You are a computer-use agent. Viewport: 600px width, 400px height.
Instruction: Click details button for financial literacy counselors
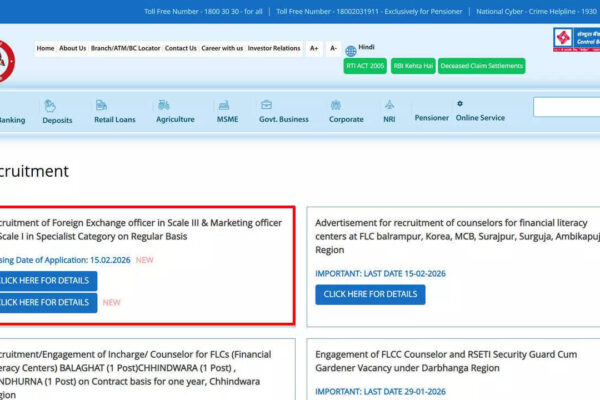coord(370,294)
